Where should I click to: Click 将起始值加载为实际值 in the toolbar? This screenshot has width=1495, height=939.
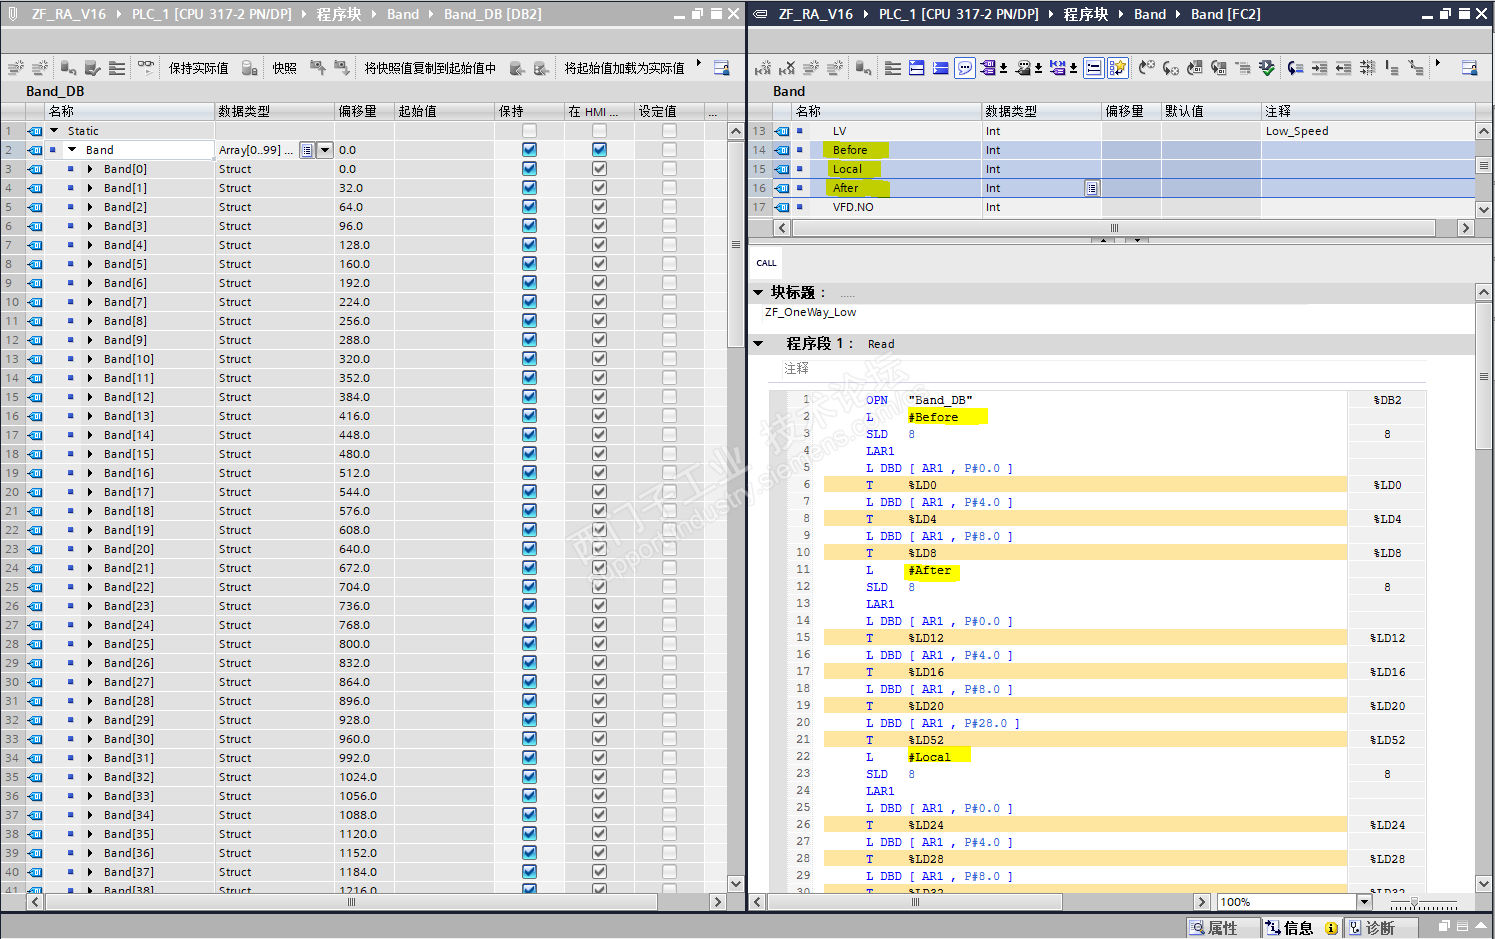pyautogui.click(x=624, y=68)
